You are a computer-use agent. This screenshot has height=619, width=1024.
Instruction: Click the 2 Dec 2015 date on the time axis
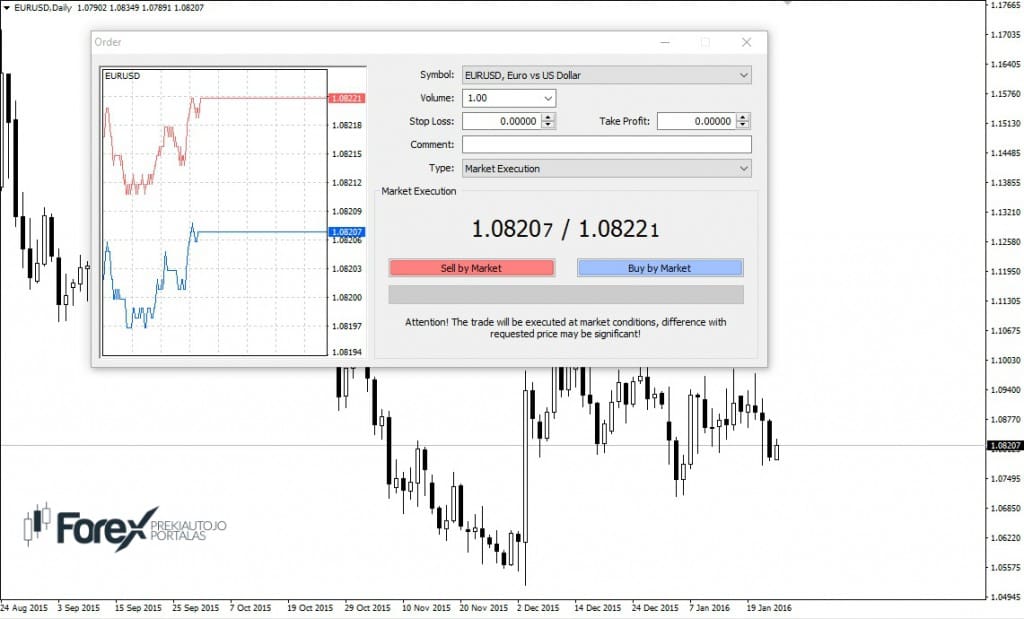click(538, 608)
